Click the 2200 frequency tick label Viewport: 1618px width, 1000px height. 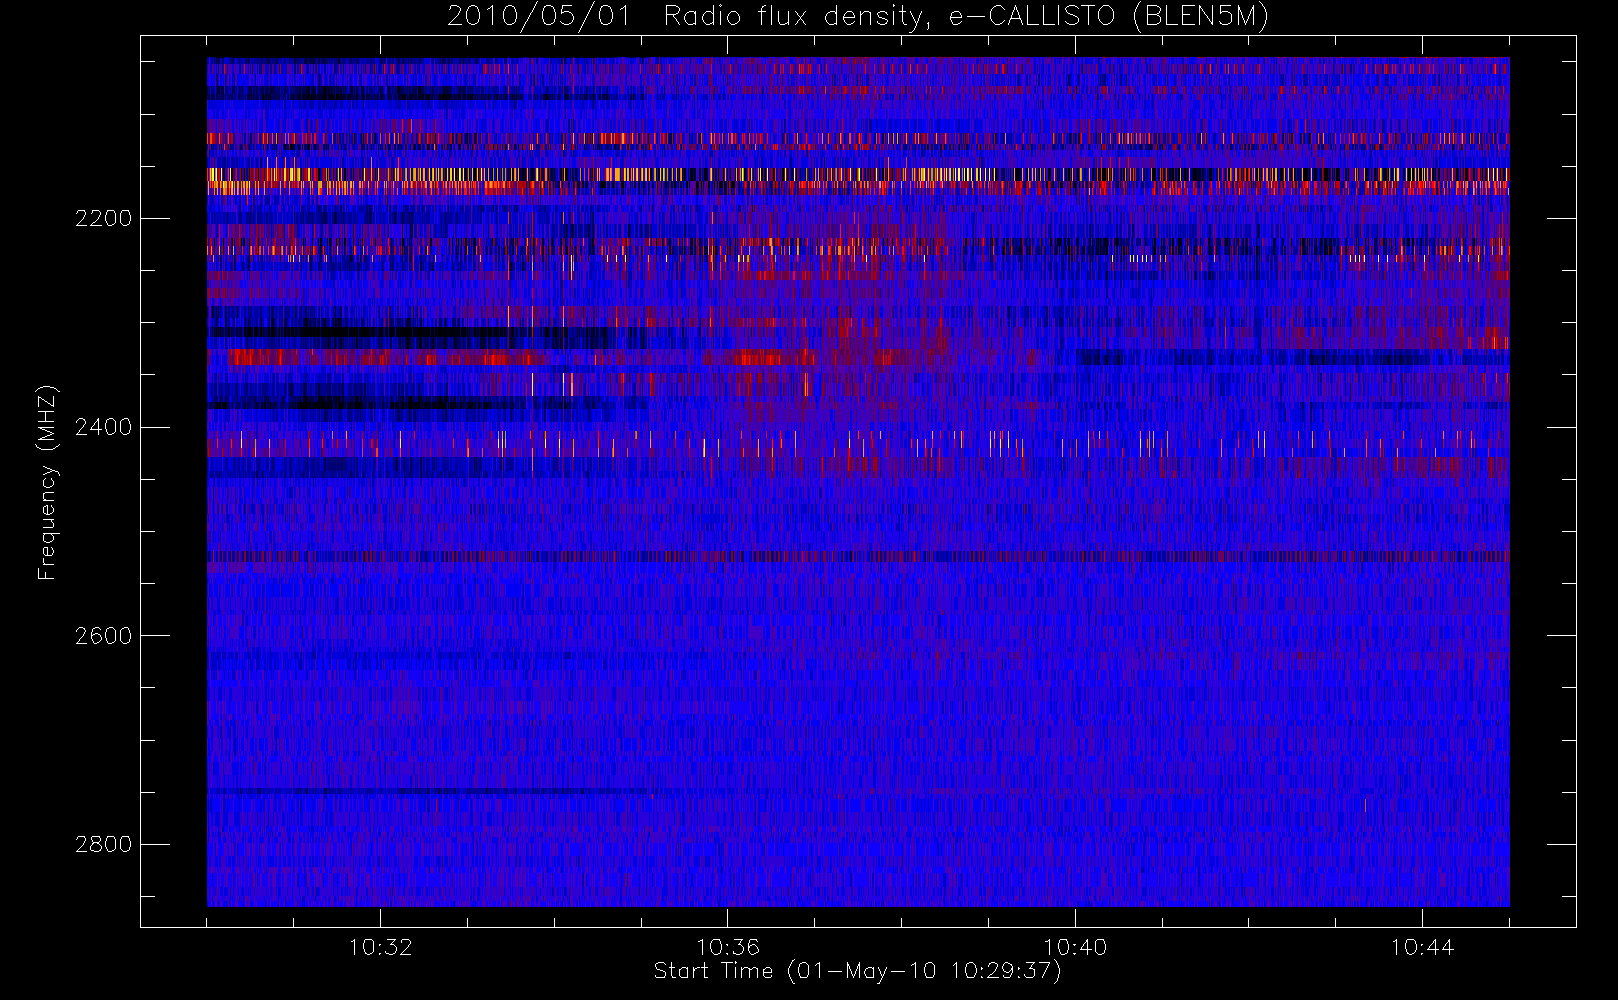pyautogui.click(x=103, y=219)
